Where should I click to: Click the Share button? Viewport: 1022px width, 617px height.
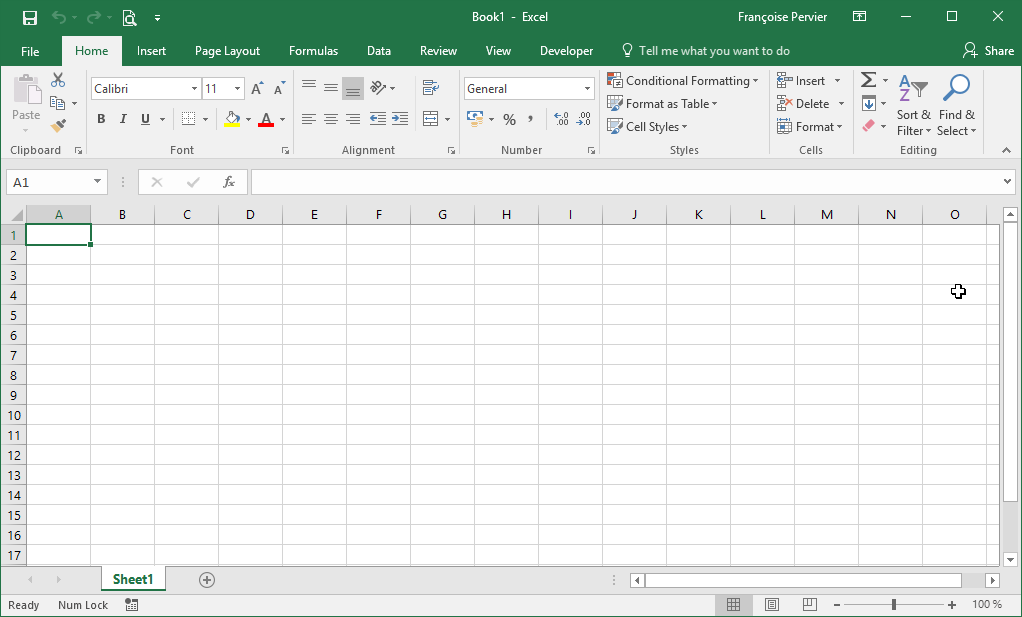tap(988, 51)
